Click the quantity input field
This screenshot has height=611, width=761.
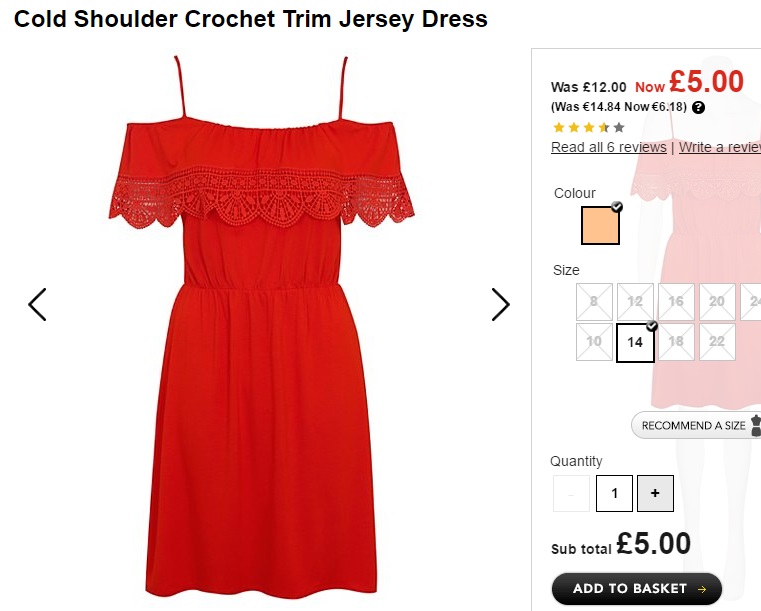coord(614,493)
